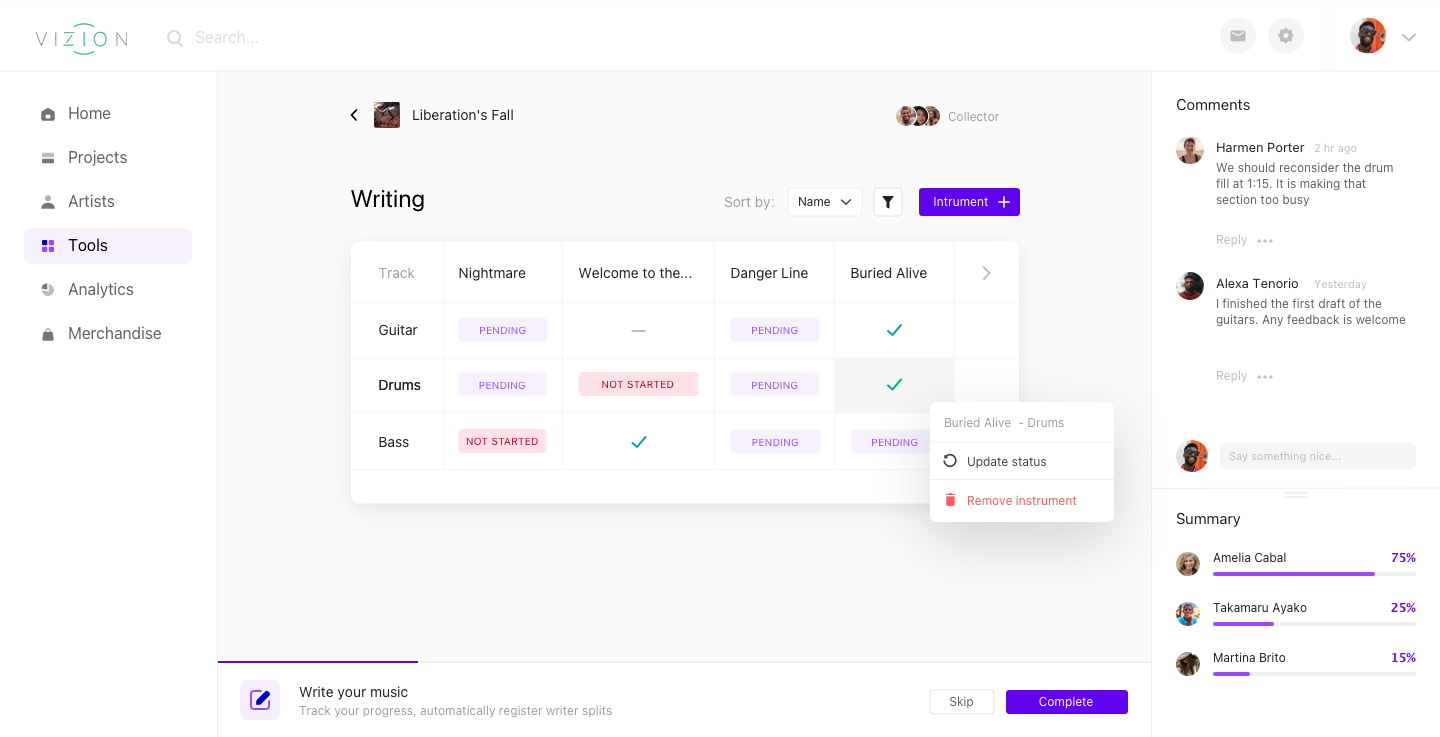1440x737 pixels.
Task: Click the Vizion logo
Action: point(81,38)
